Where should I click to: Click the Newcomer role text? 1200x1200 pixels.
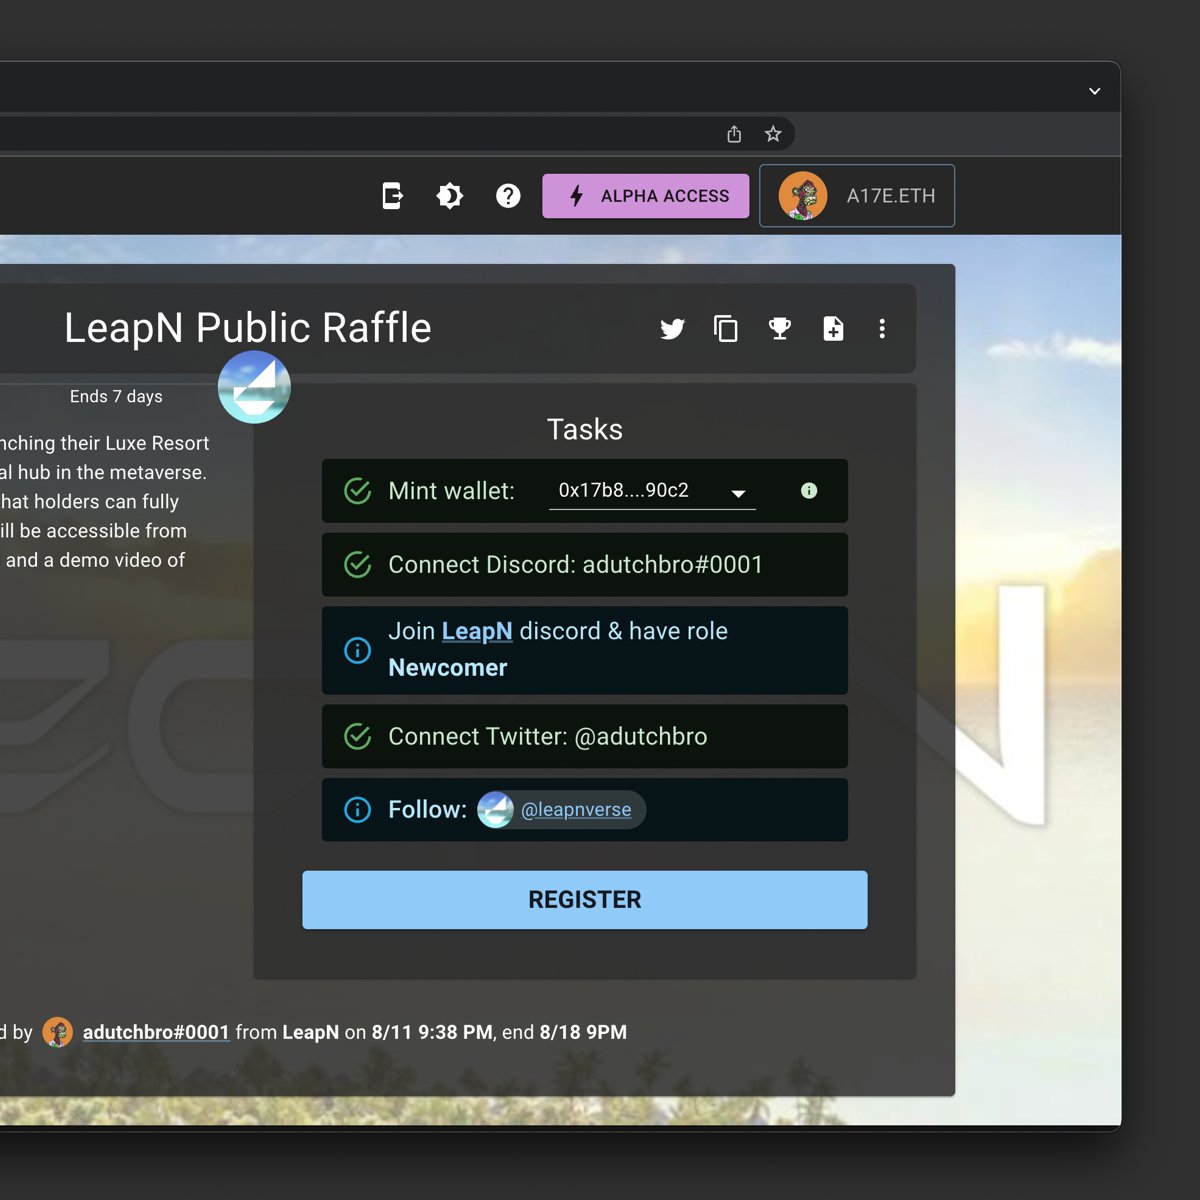click(448, 668)
